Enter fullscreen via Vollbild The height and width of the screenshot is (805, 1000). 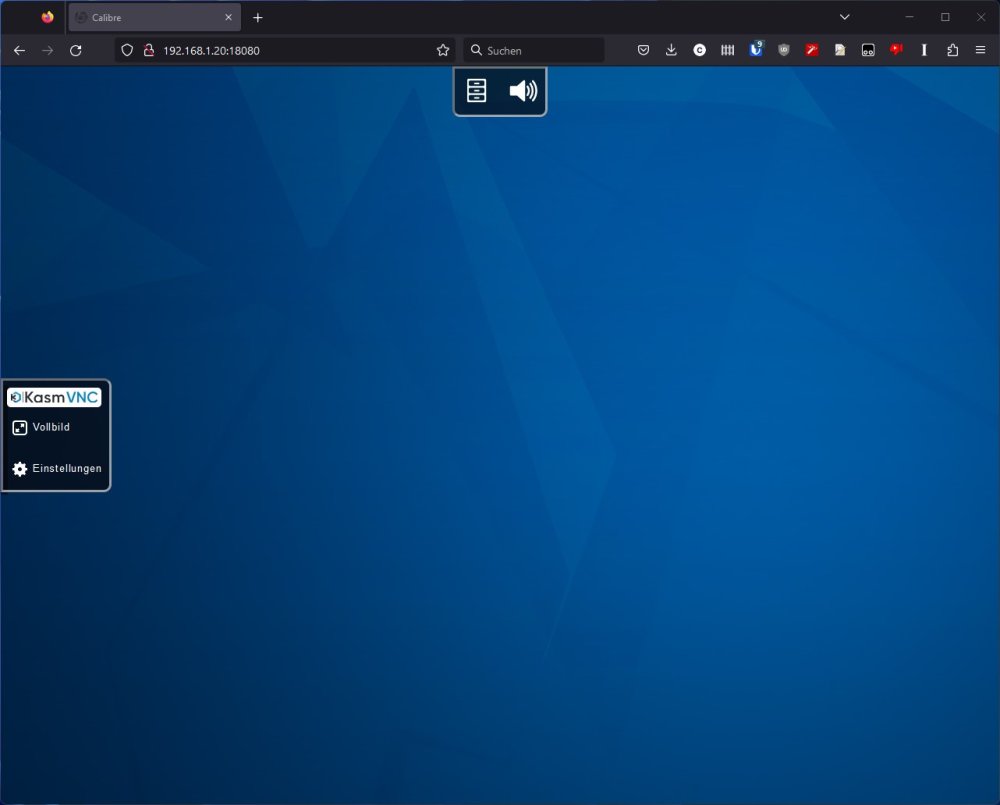coord(41,427)
